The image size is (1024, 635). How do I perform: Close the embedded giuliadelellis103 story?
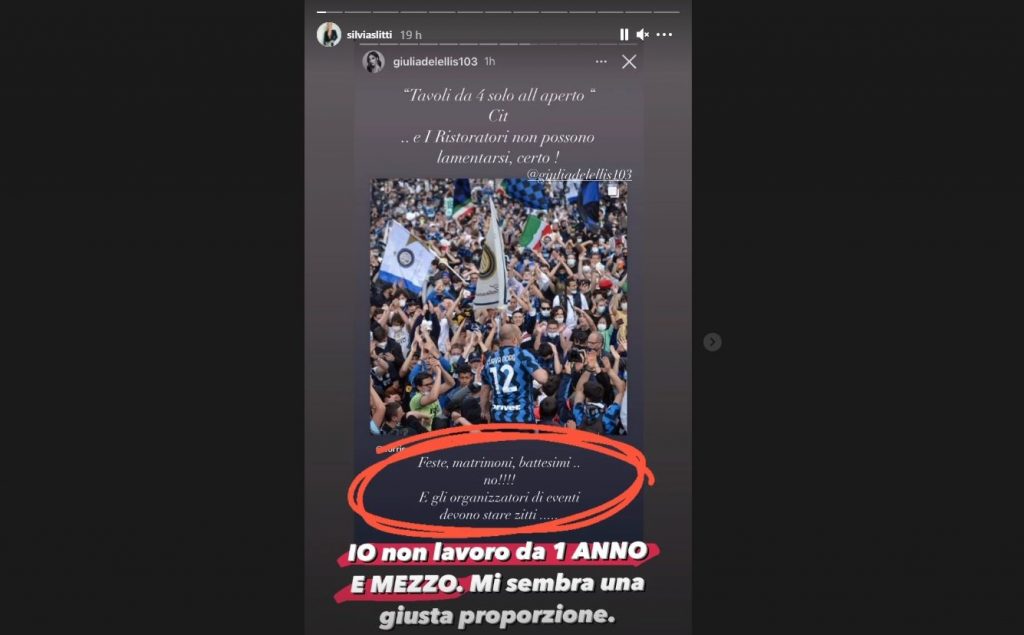pyautogui.click(x=629, y=61)
